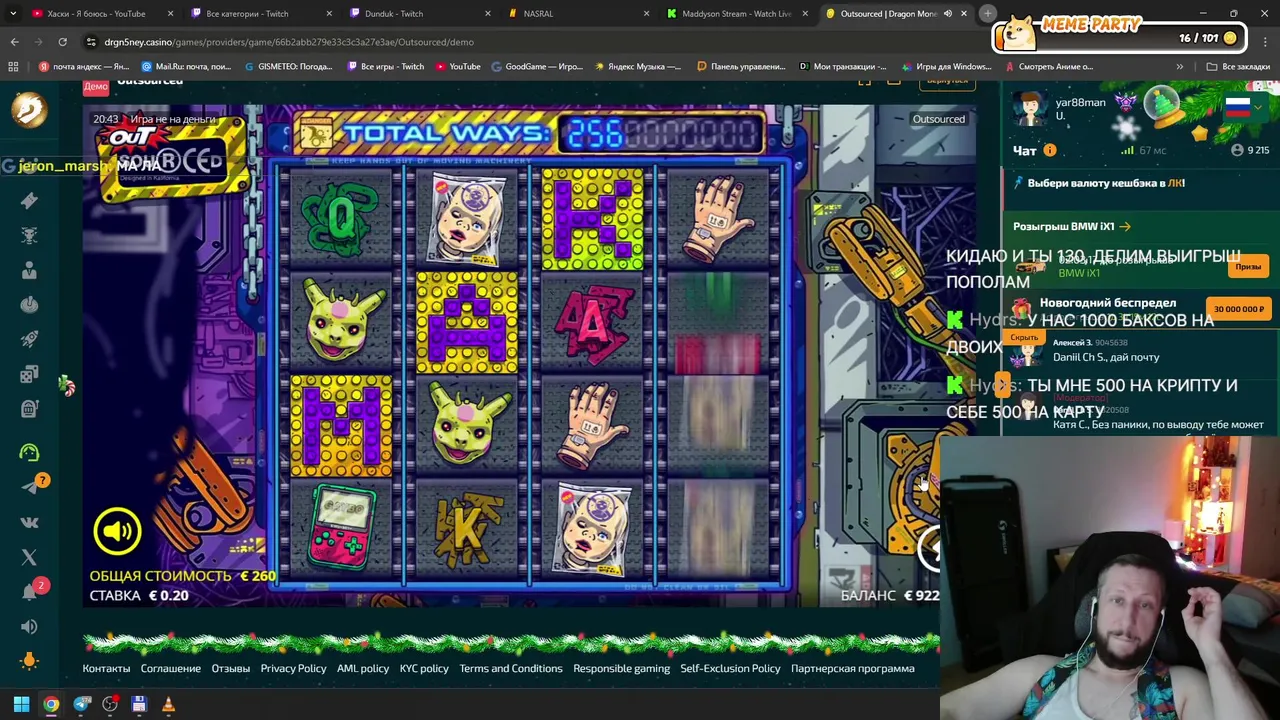Image resolution: width=1280 pixels, height=720 pixels.
Task: Click the online users count 9 215
Action: [1251, 151]
